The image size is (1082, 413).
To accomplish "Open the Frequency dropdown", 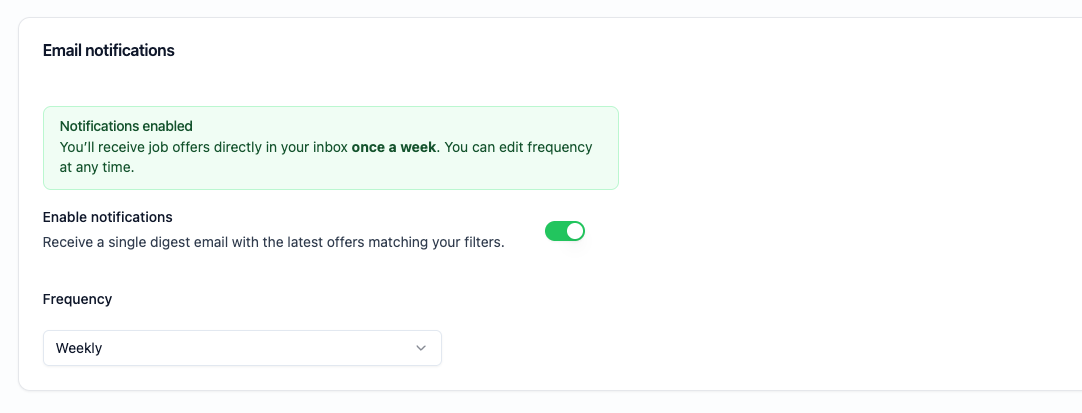I will (242, 348).
